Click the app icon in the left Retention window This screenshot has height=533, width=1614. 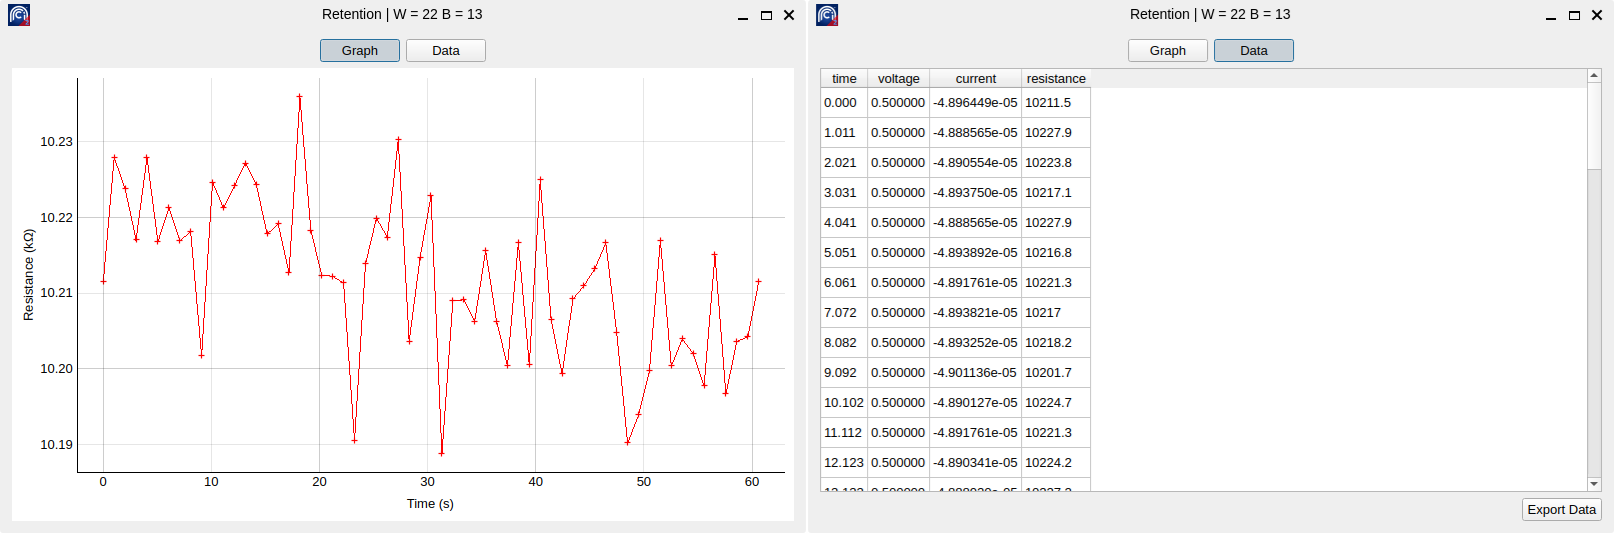19,15
